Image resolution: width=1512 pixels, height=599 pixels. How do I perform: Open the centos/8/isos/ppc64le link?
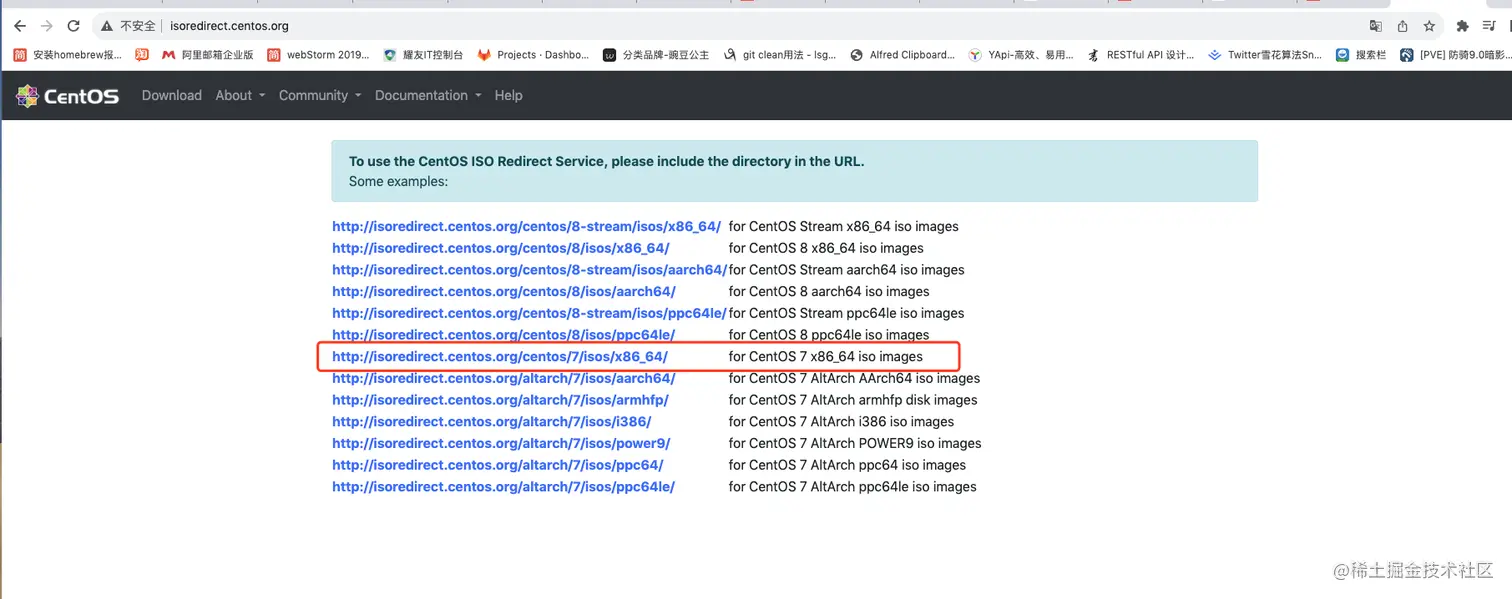(504, 335)
